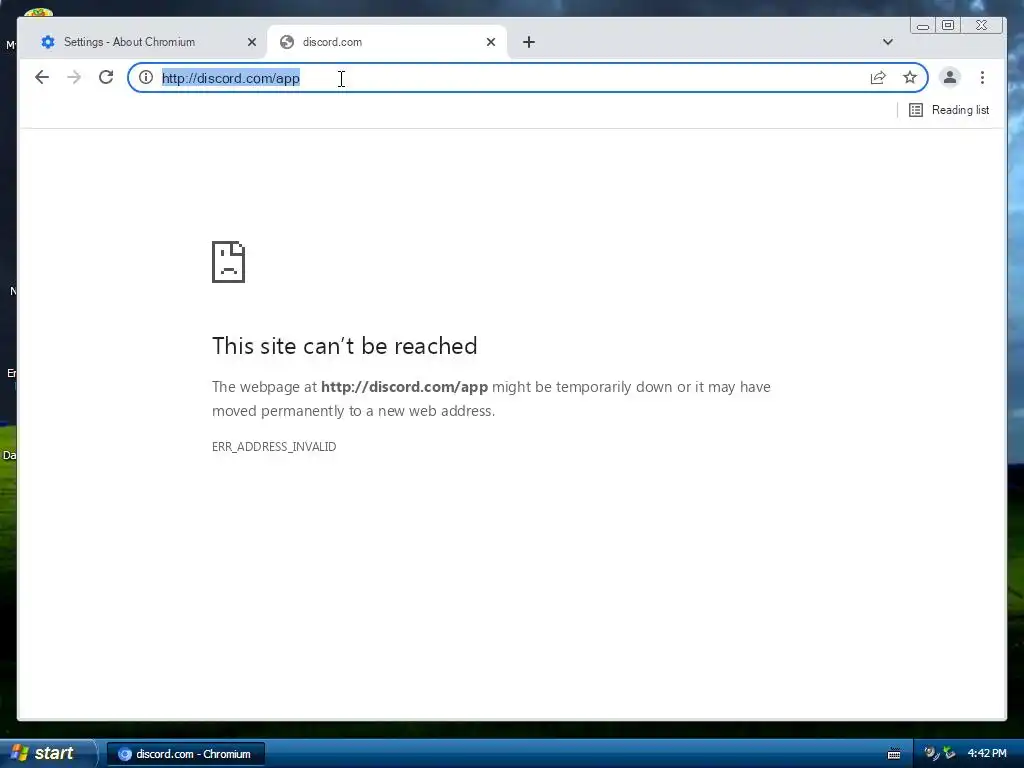
Task: Click the ERR_ADDRESS_INVALID error code text
Action: pos(274,447)
